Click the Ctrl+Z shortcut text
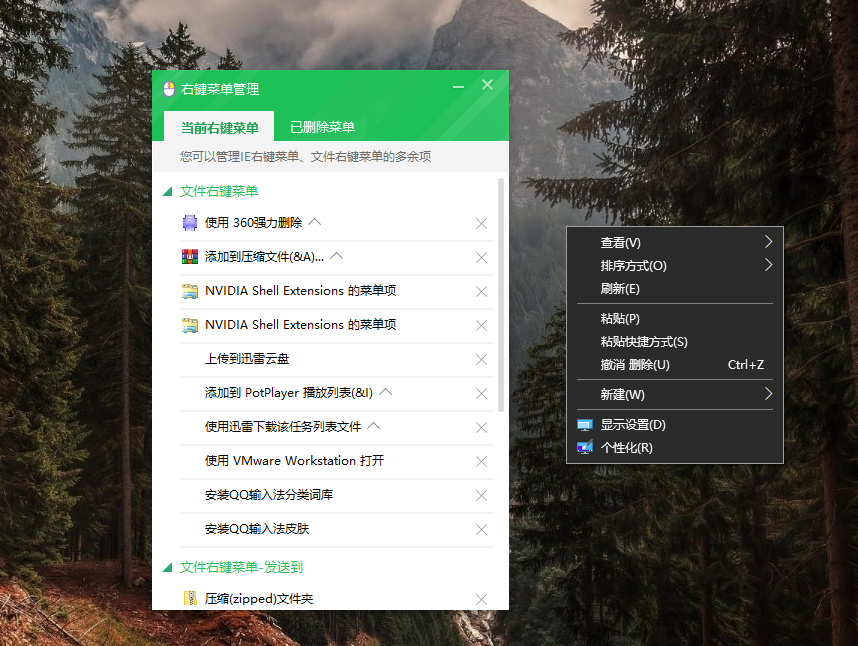 tap(746, 364)
